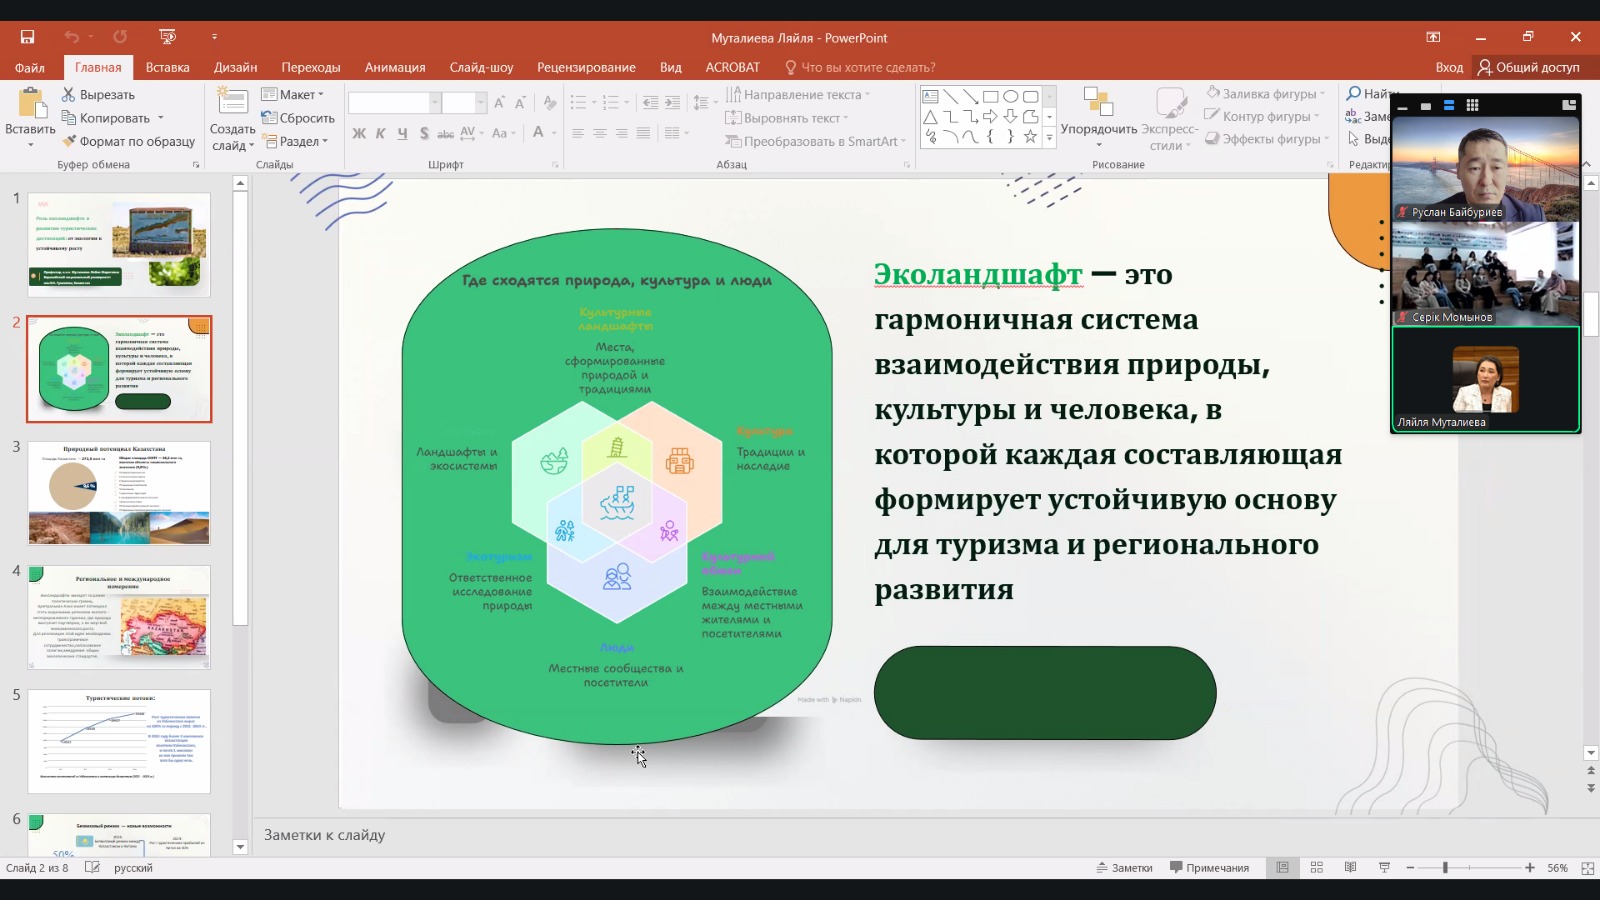The width and height of the screenshot is (1600, 900).
Task: Toggle the Notes (Заметки) pane in status bar
Action: click(1124, 868)
